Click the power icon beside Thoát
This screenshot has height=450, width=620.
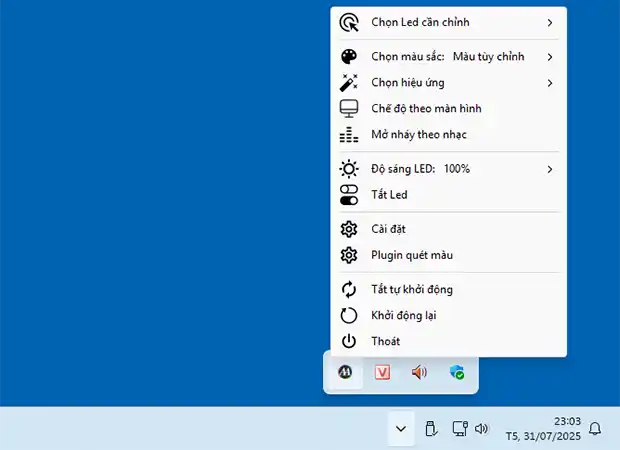349,341
